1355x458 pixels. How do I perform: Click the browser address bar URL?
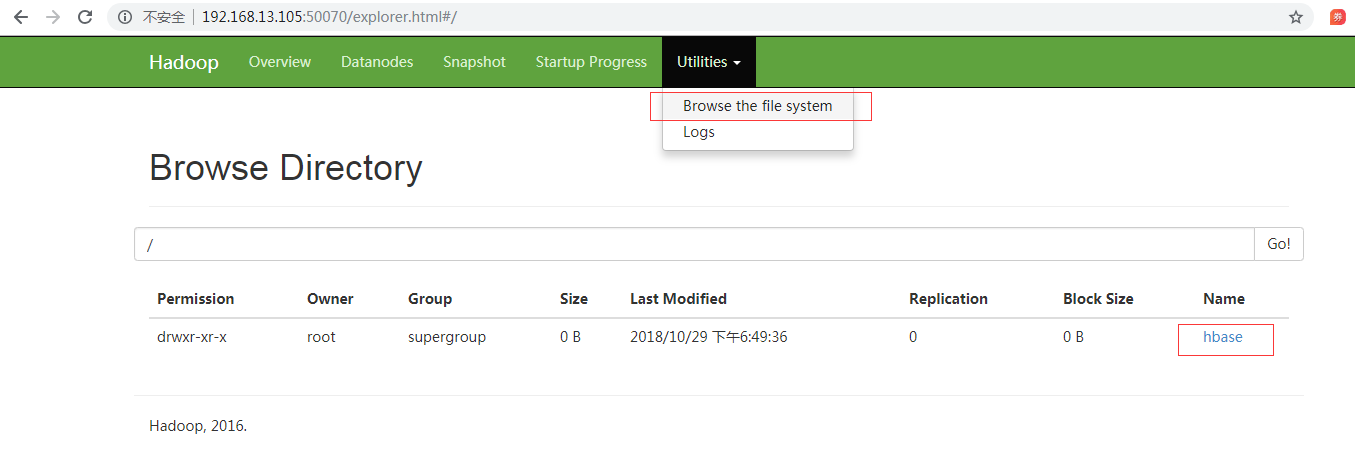pos(330,17)
